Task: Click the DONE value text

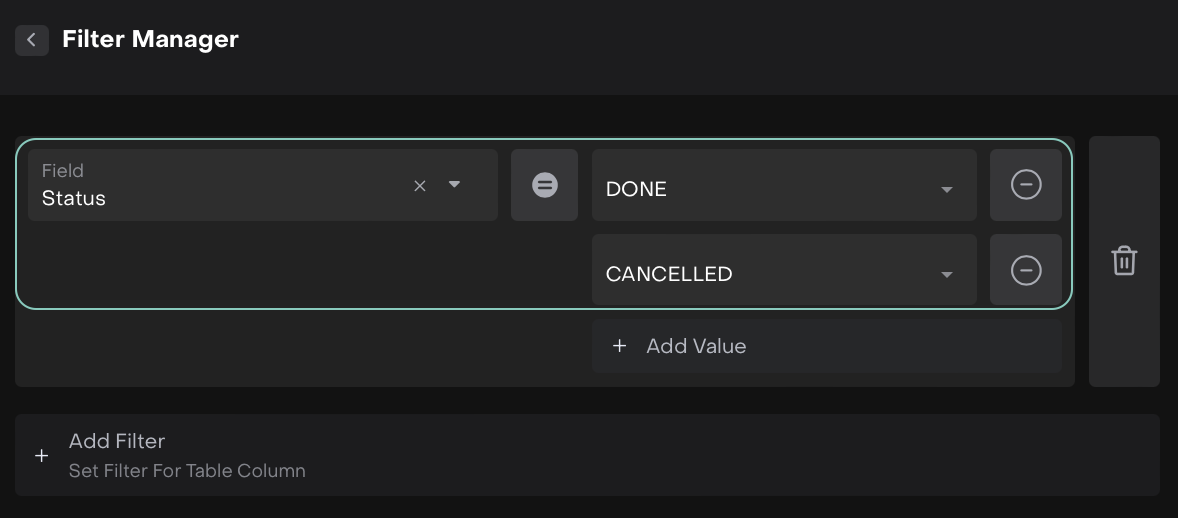Action: pos(636,189)
